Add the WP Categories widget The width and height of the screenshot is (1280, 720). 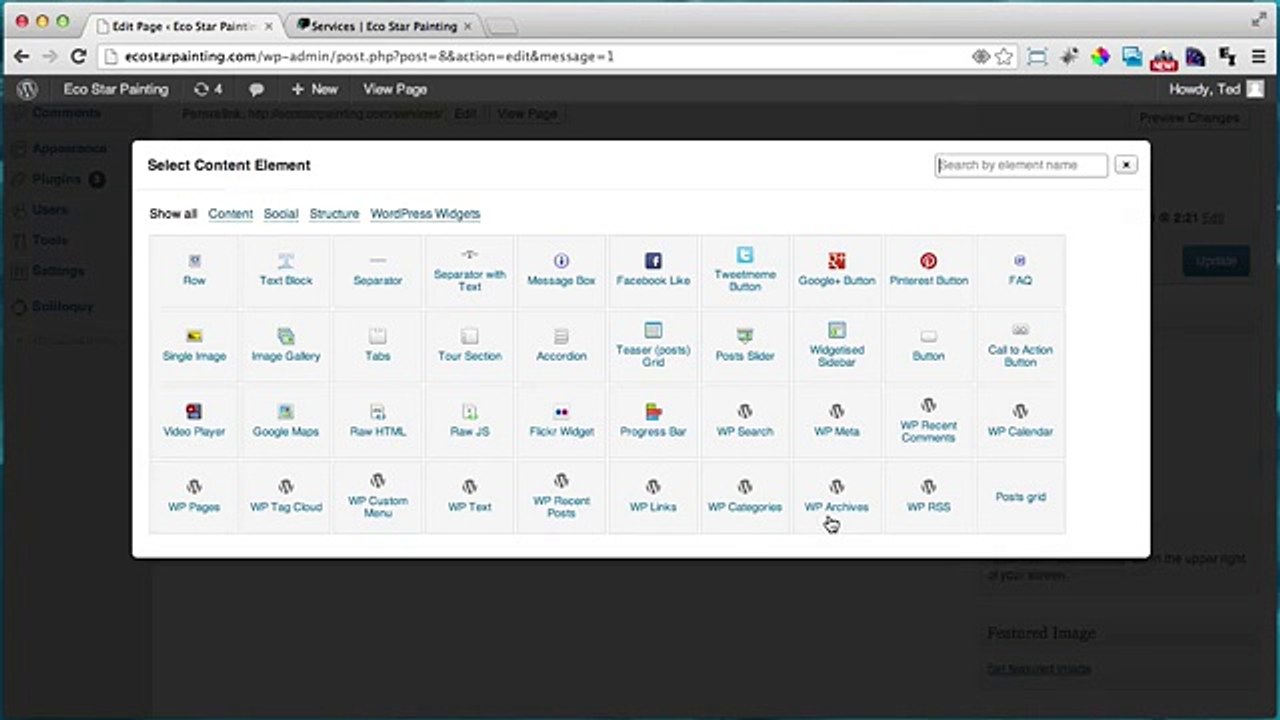pos(745,497)
